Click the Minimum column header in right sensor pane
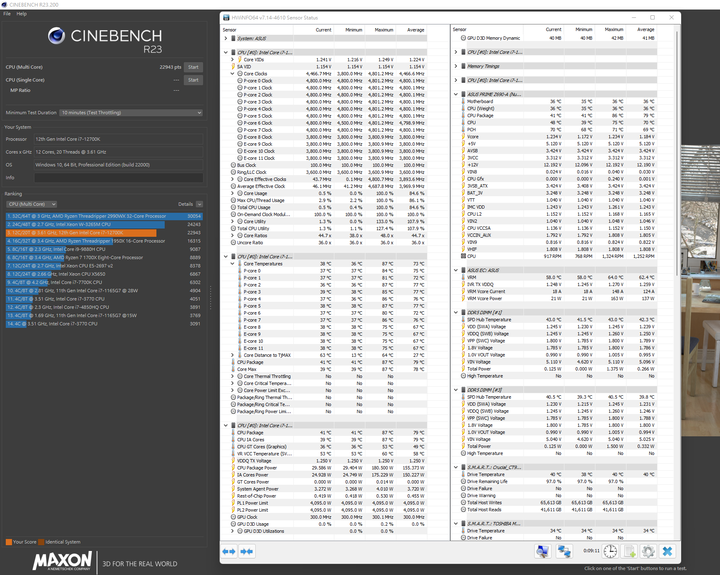This screenshot has height=575, width=720. pos(584,29)
